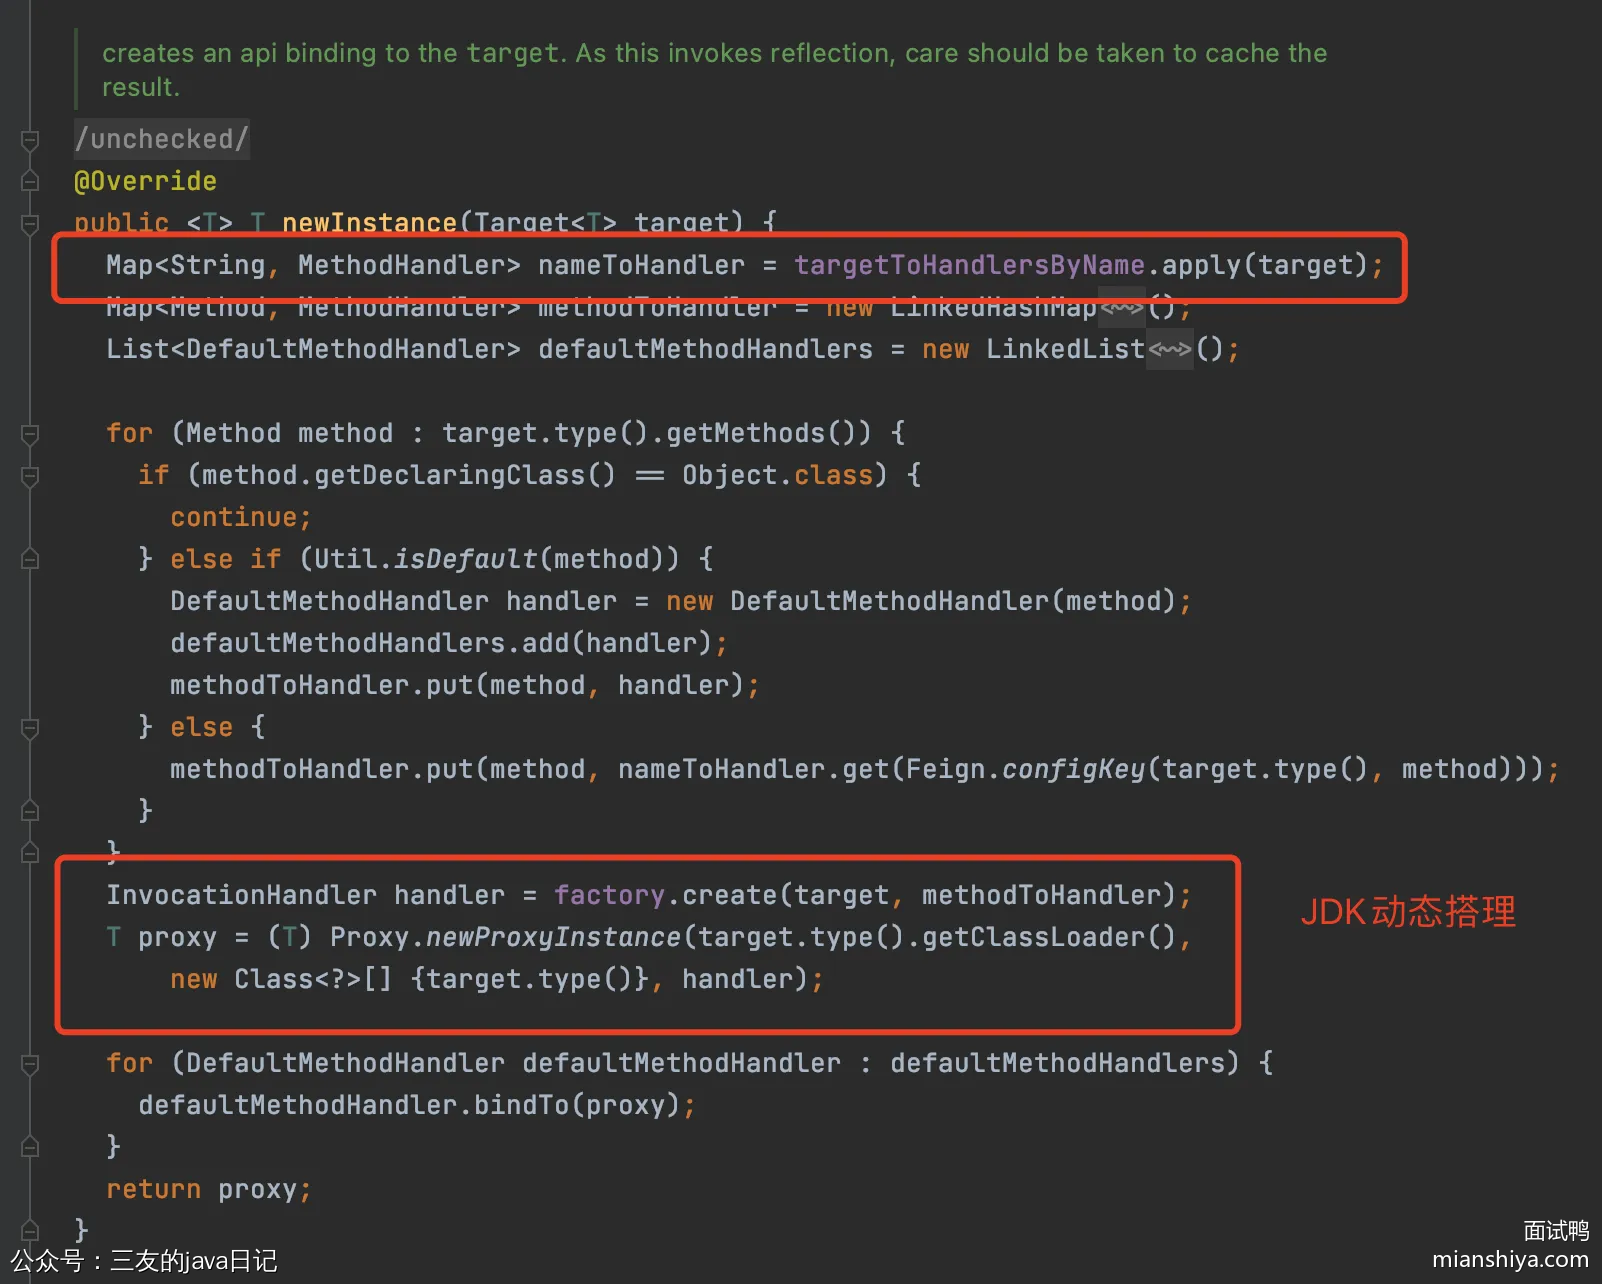Collapse the for Method loop fold marker
The image size is (1602, 1284).
point(30,434)
